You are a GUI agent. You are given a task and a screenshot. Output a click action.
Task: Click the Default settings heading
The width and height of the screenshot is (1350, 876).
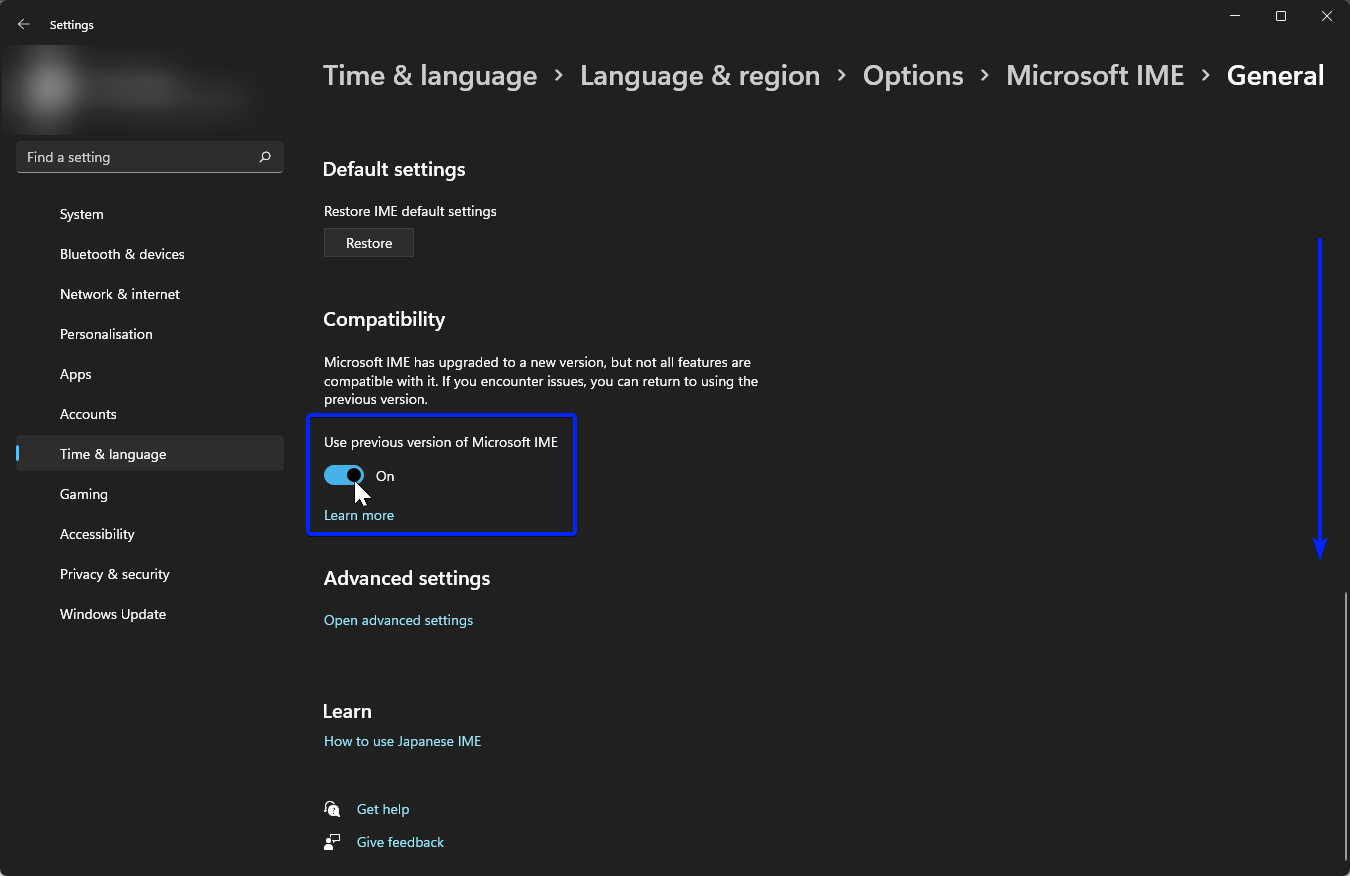tap(394, 170)
